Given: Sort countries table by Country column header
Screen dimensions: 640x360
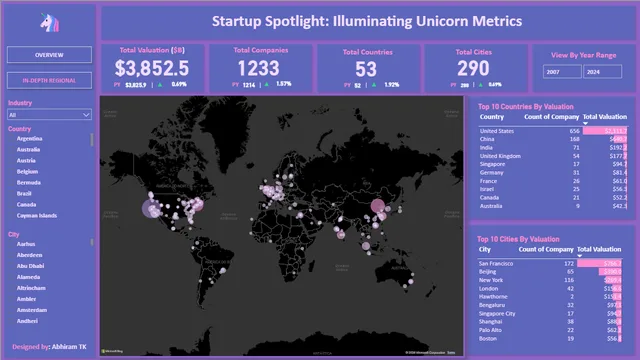Looking at the screenshot, I should coord(491,117).
